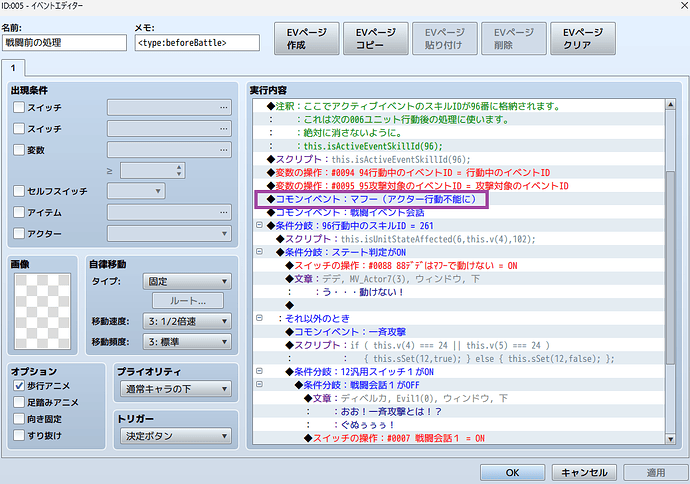Collapse the 条件分岐 12汎用スイッチ1がON branch
Screen dimensions: 690x484
(x=260, y=371)
